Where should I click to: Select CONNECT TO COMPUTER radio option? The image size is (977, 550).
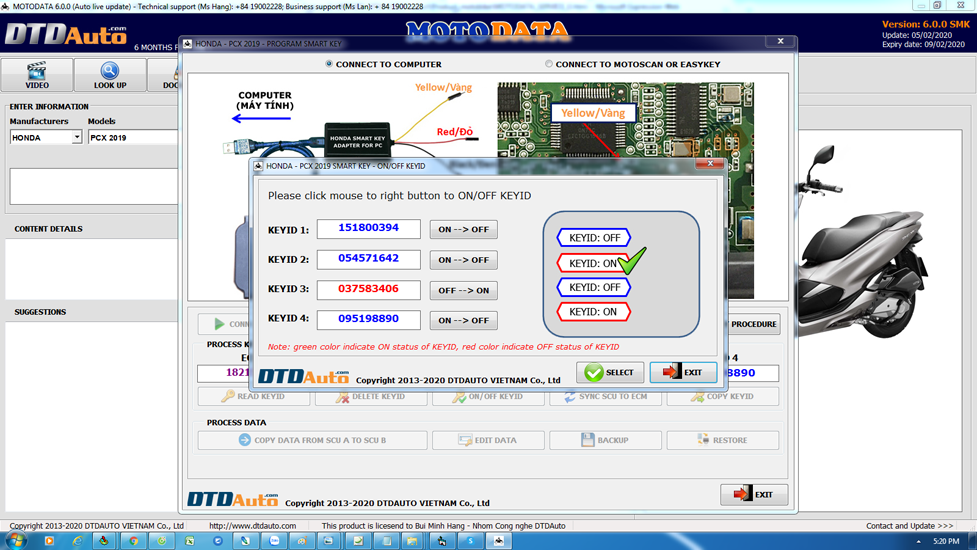329,64
